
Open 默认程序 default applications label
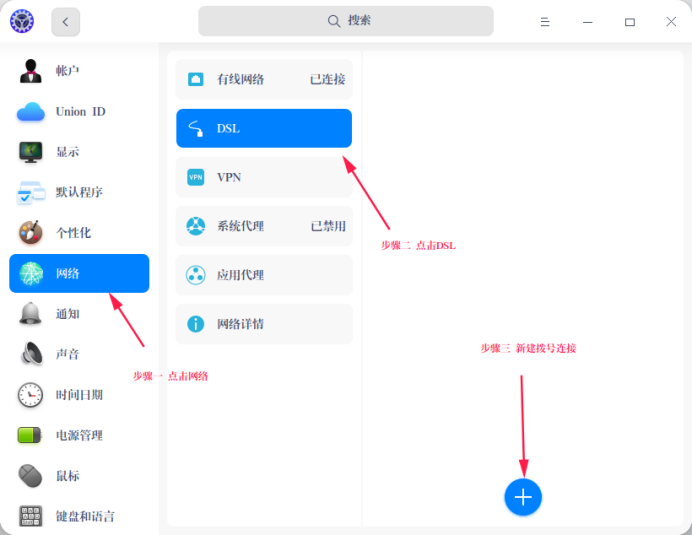pyautogui.click(x=79, y=192)
